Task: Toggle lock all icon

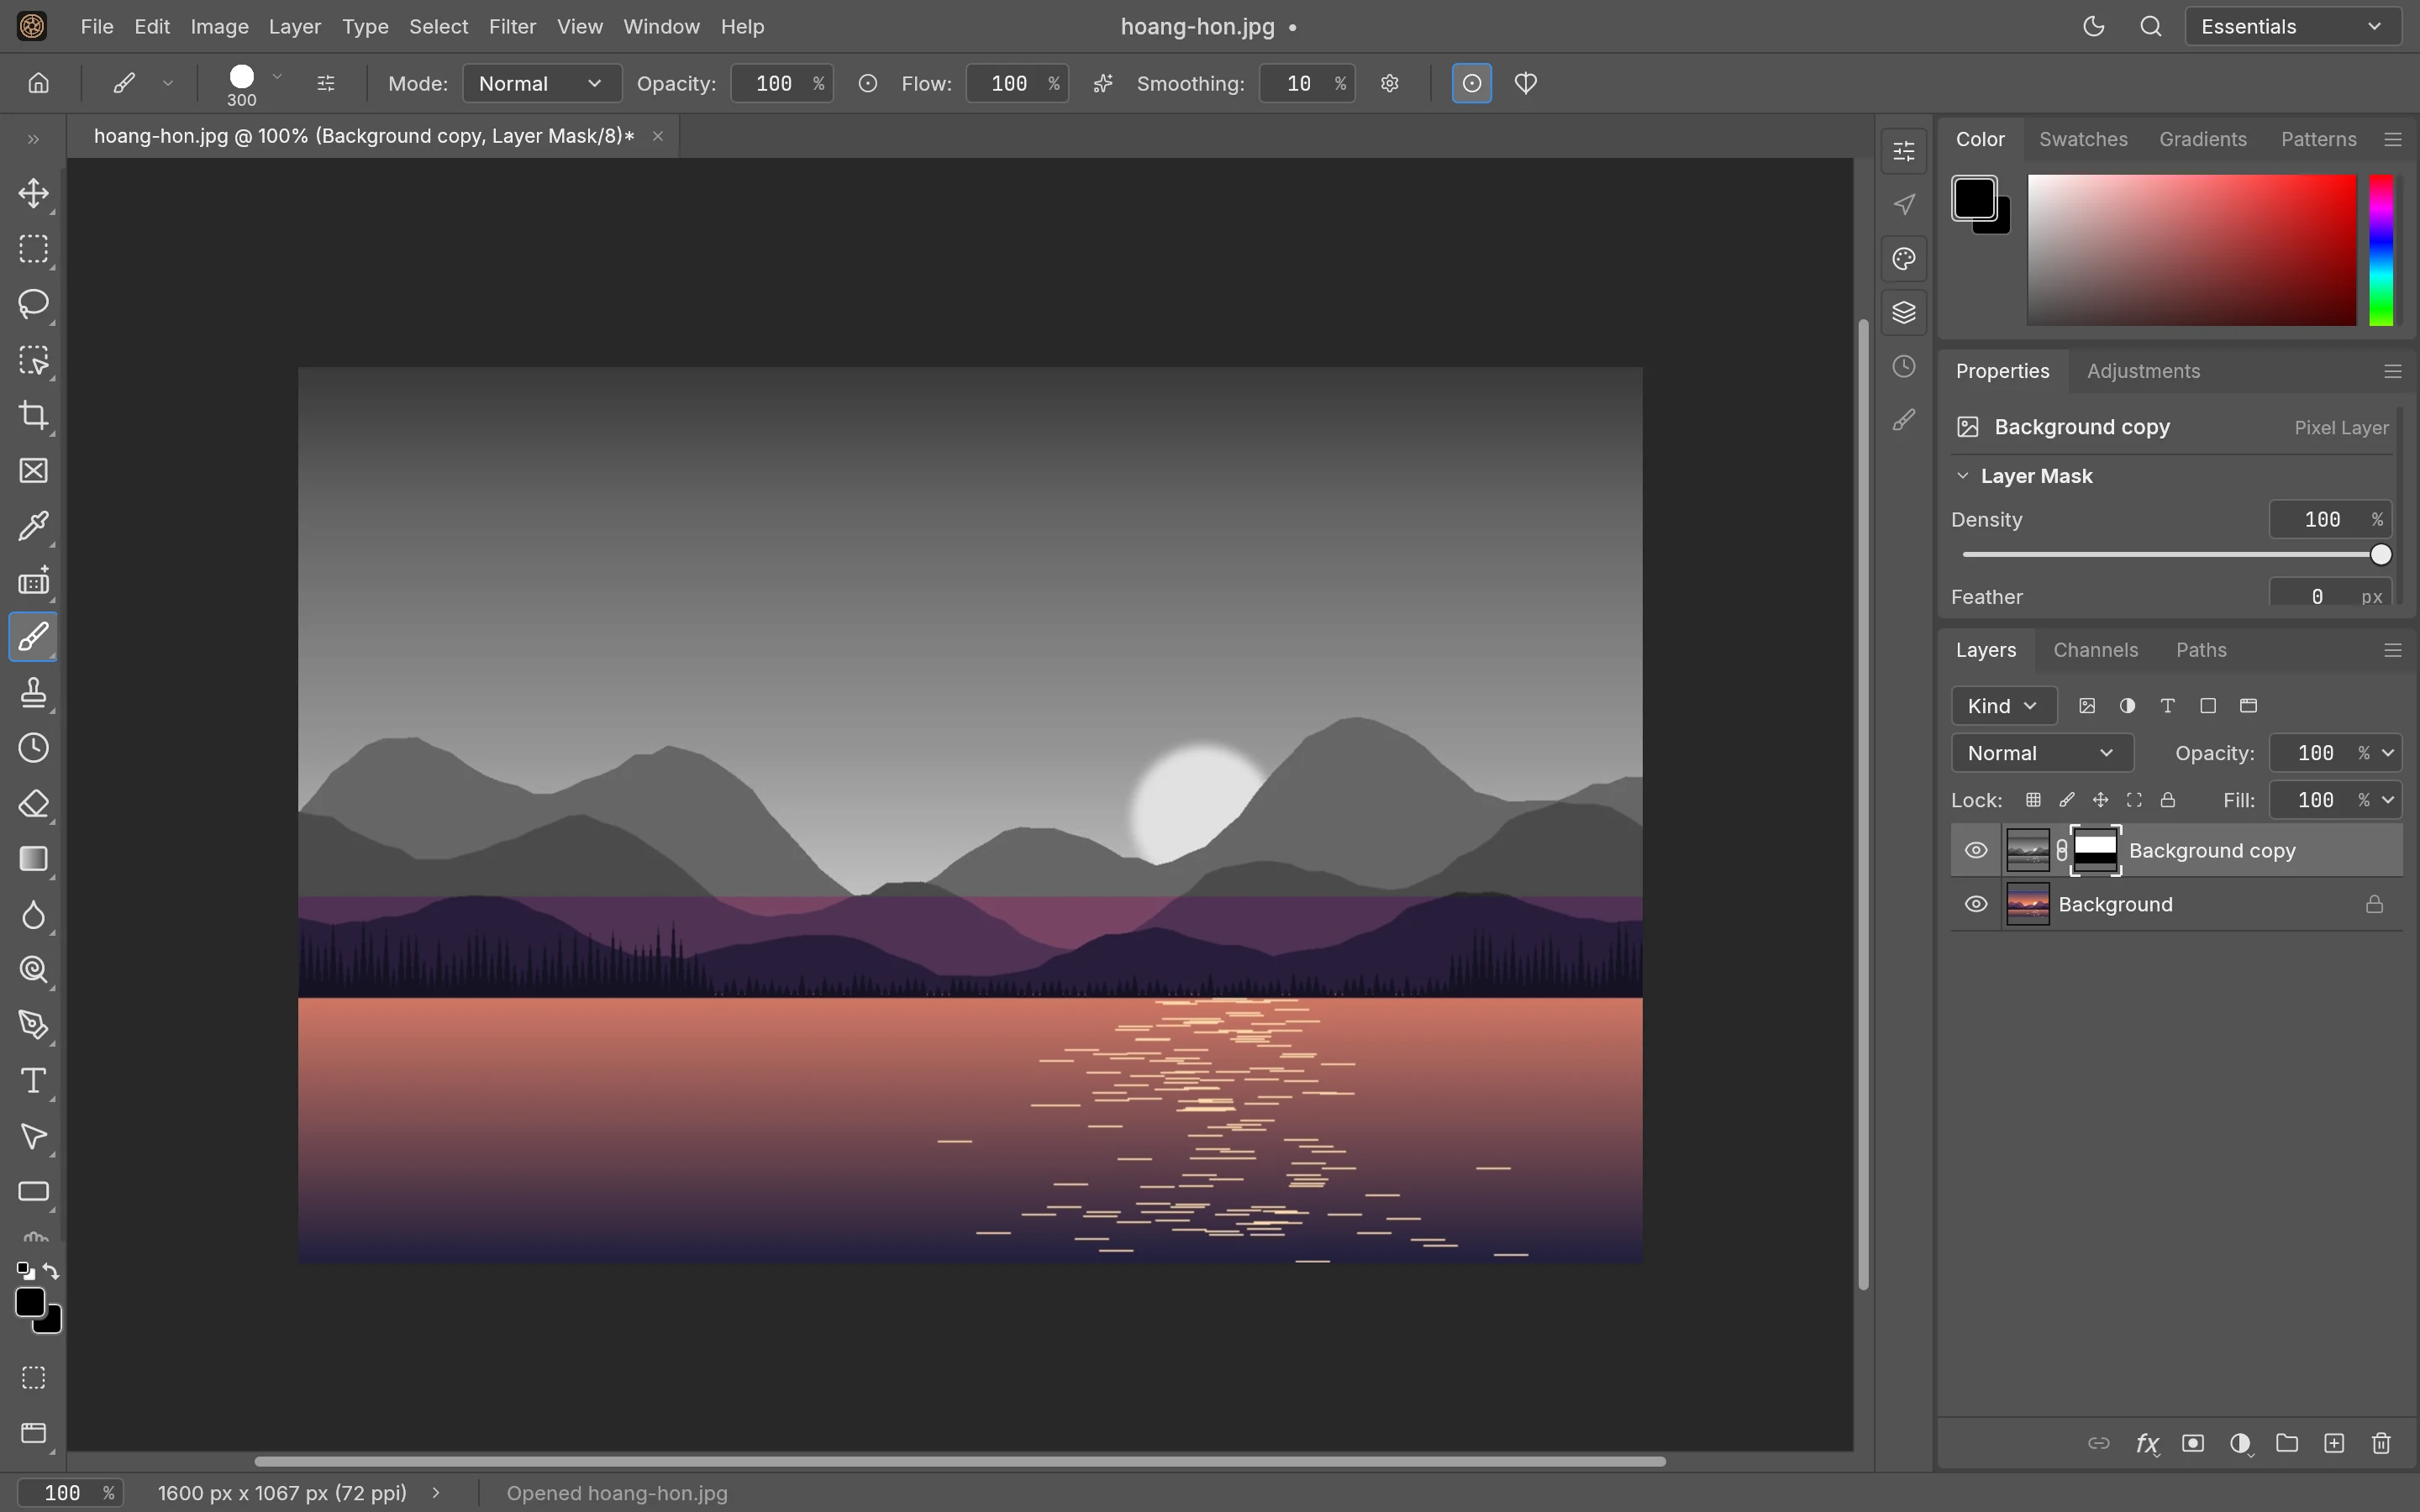Action: coord(2167,800)
